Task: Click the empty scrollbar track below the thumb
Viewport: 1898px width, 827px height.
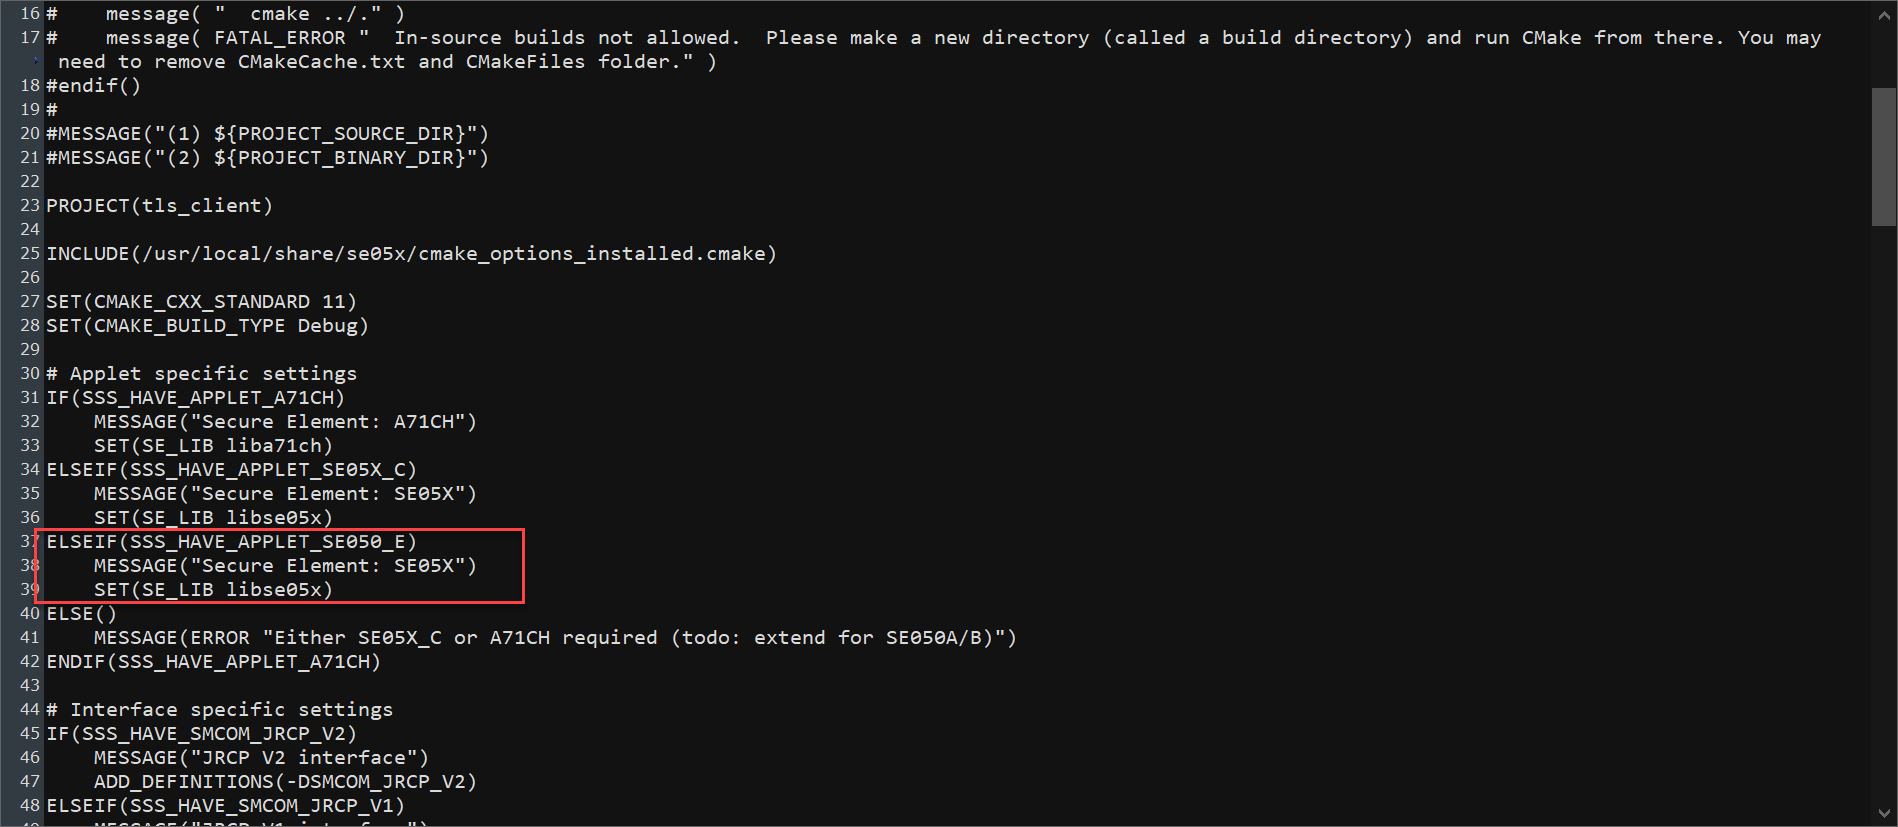Action: pos(1884,500)
